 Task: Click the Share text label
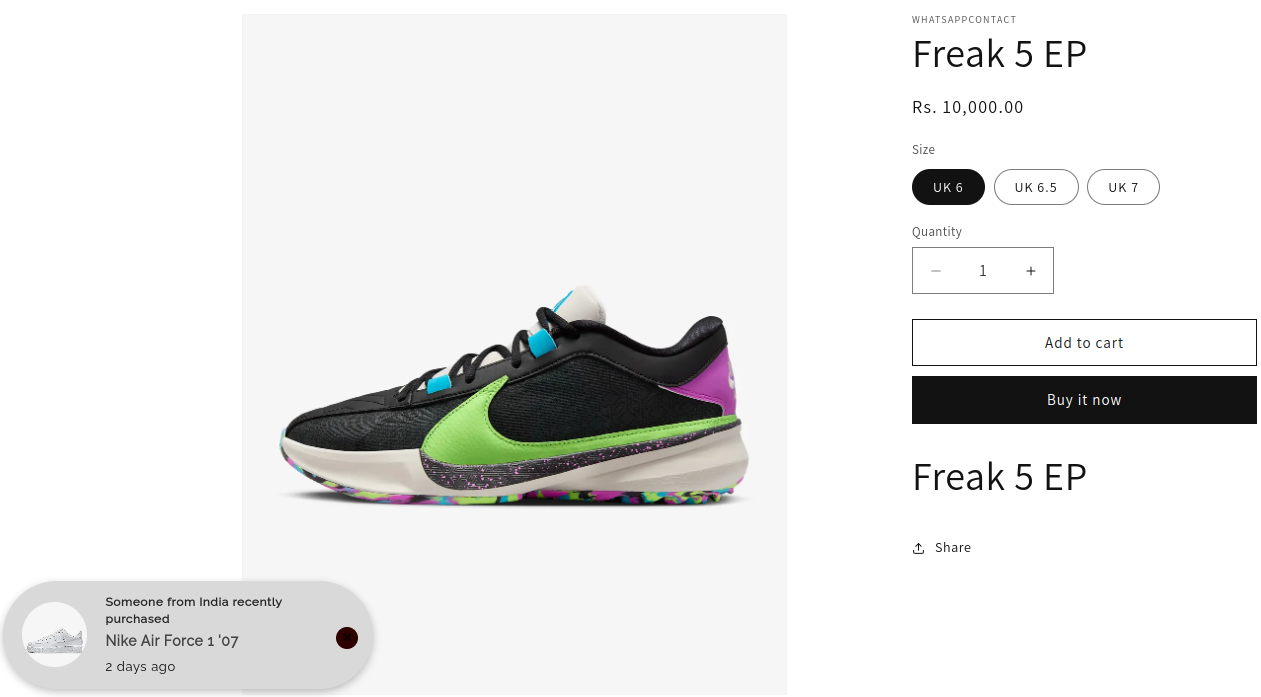(953, 548)
